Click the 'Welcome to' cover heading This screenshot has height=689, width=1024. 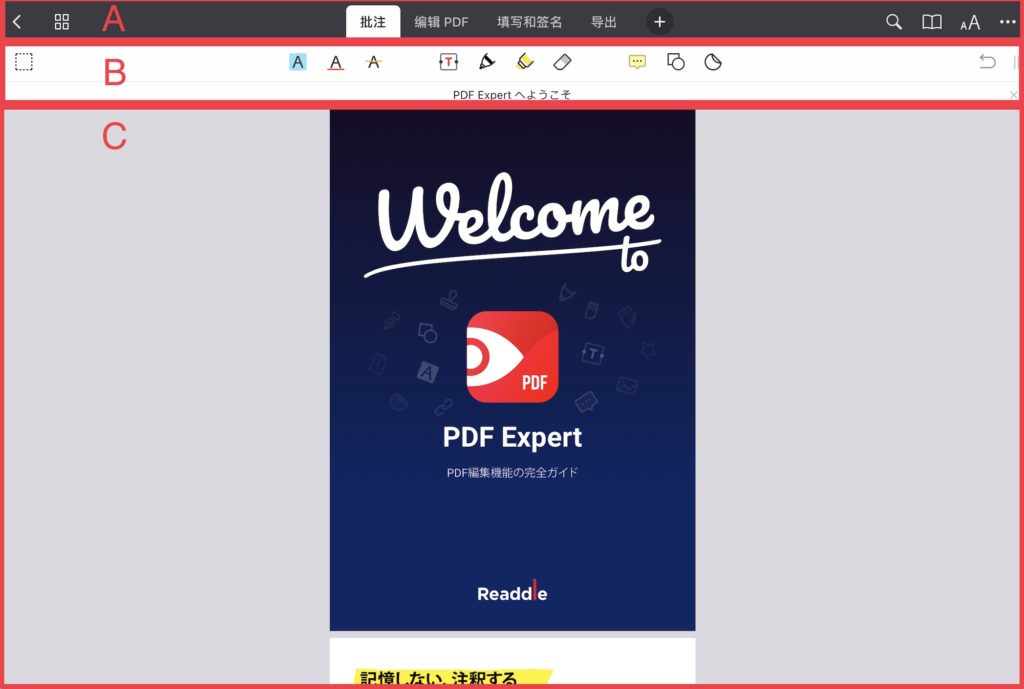pyautogui.click(x=513, y=224)
